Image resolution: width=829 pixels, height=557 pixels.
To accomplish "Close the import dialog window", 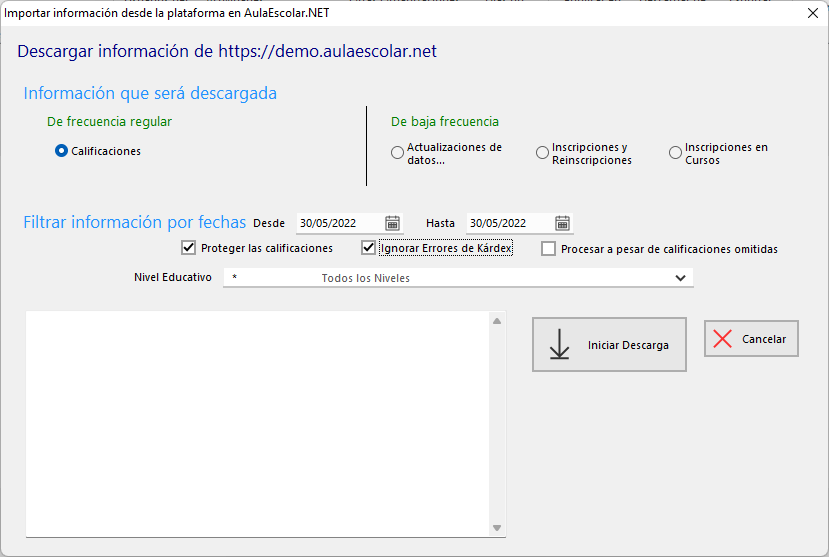I will (x=812, y=13).
